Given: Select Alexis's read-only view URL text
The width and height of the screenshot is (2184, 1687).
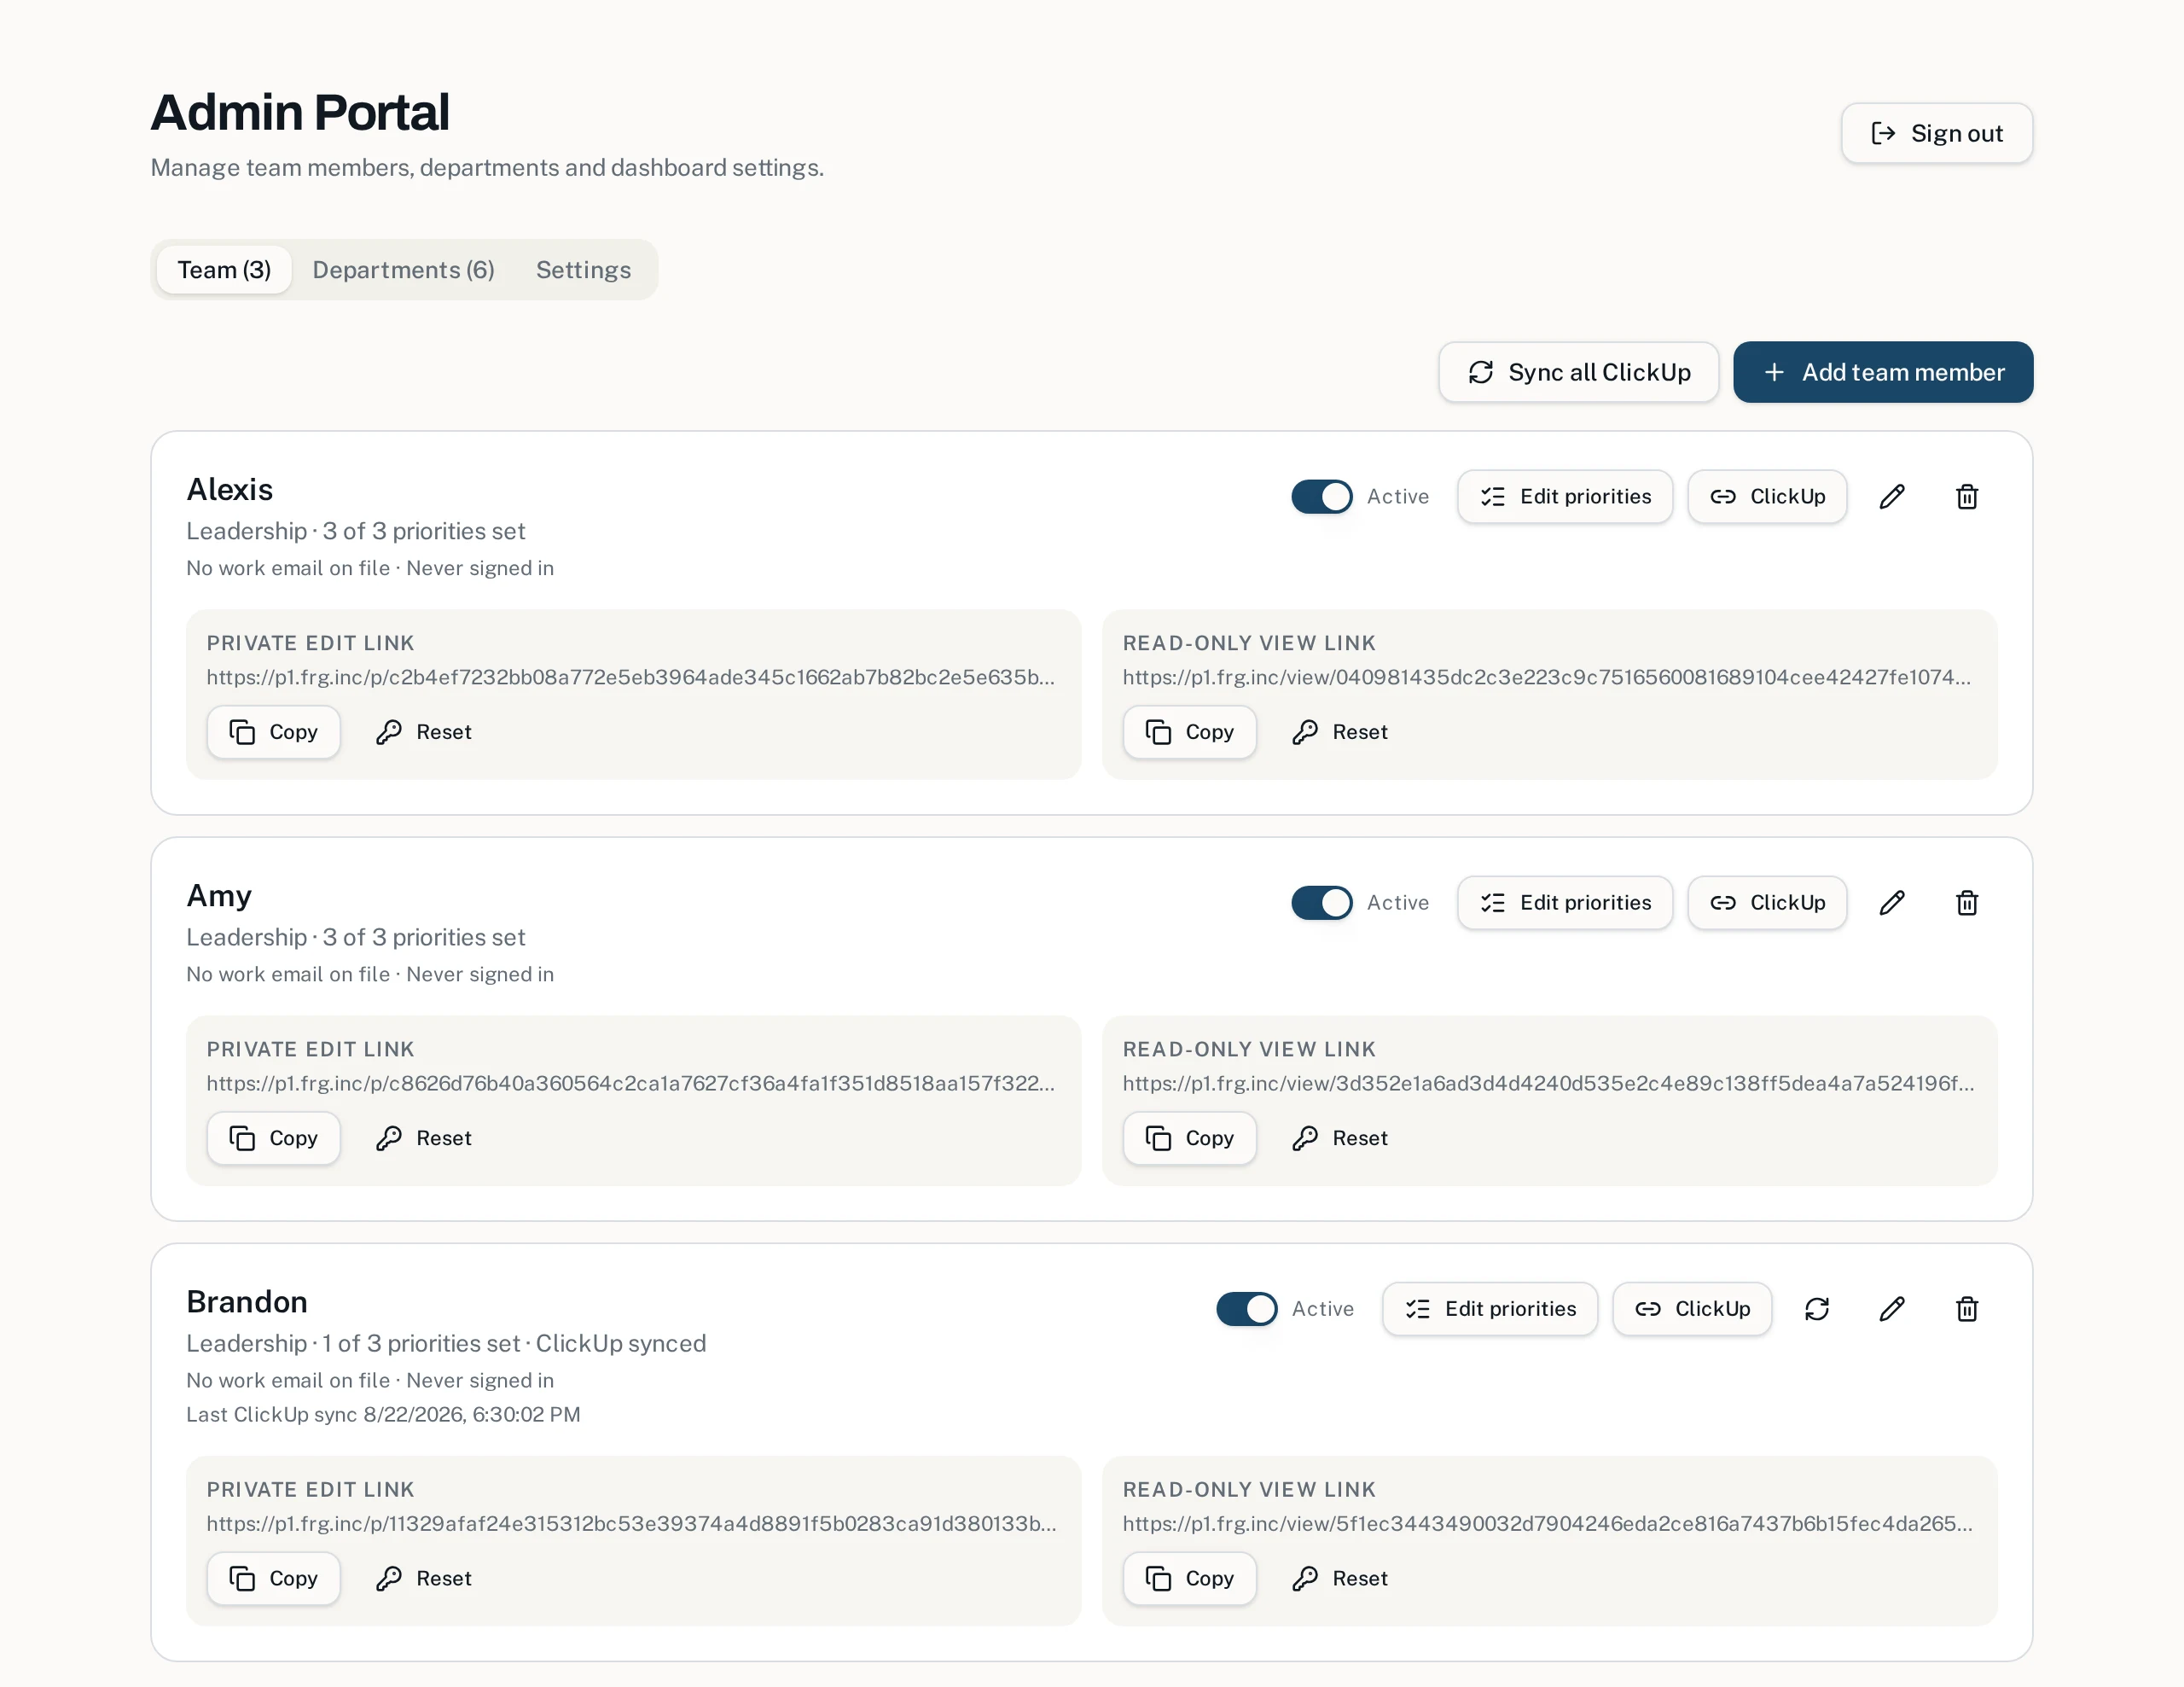Looking at the screenshot, I should point(1546,677).
